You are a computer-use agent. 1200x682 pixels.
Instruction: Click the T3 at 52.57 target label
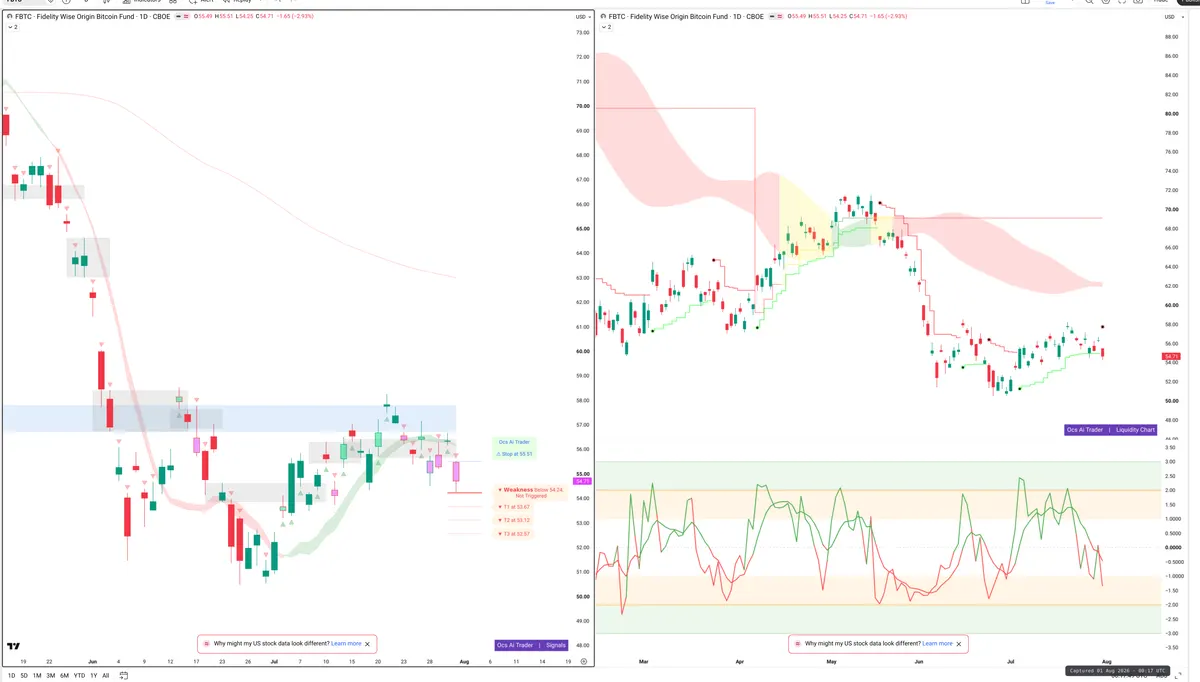[514, 534]
